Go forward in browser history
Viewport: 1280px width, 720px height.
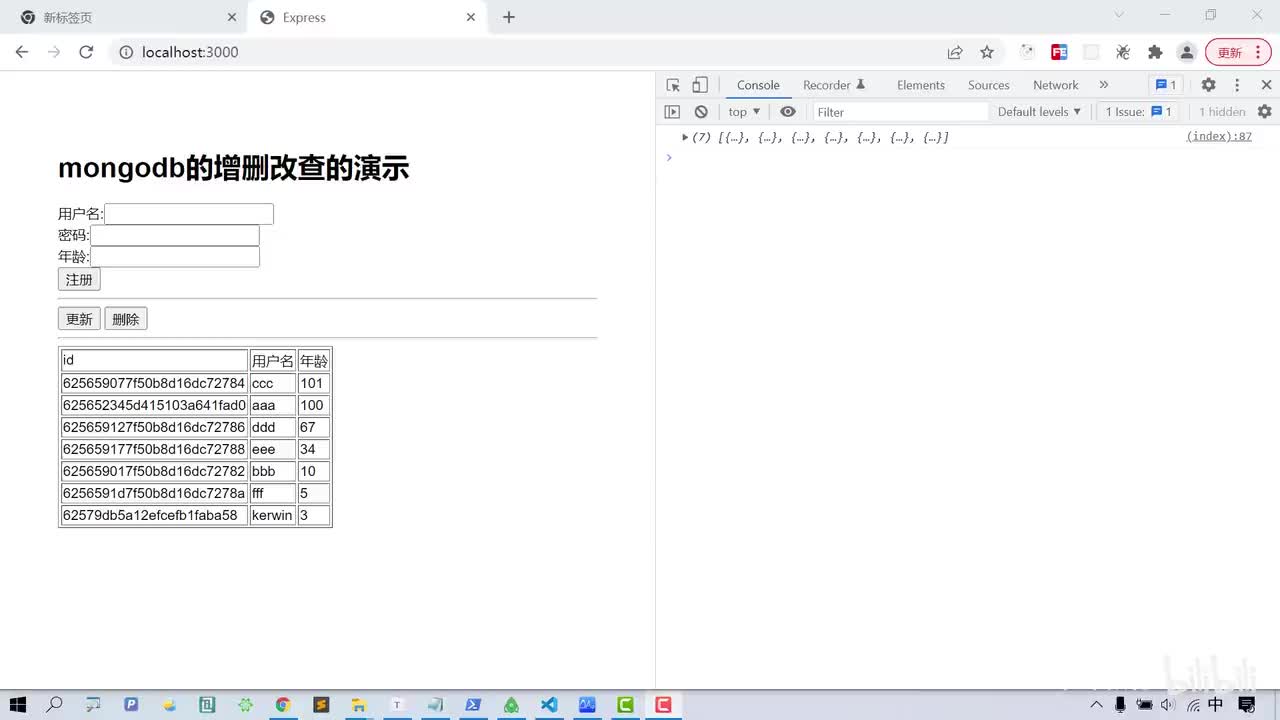(x=54, y=52)
